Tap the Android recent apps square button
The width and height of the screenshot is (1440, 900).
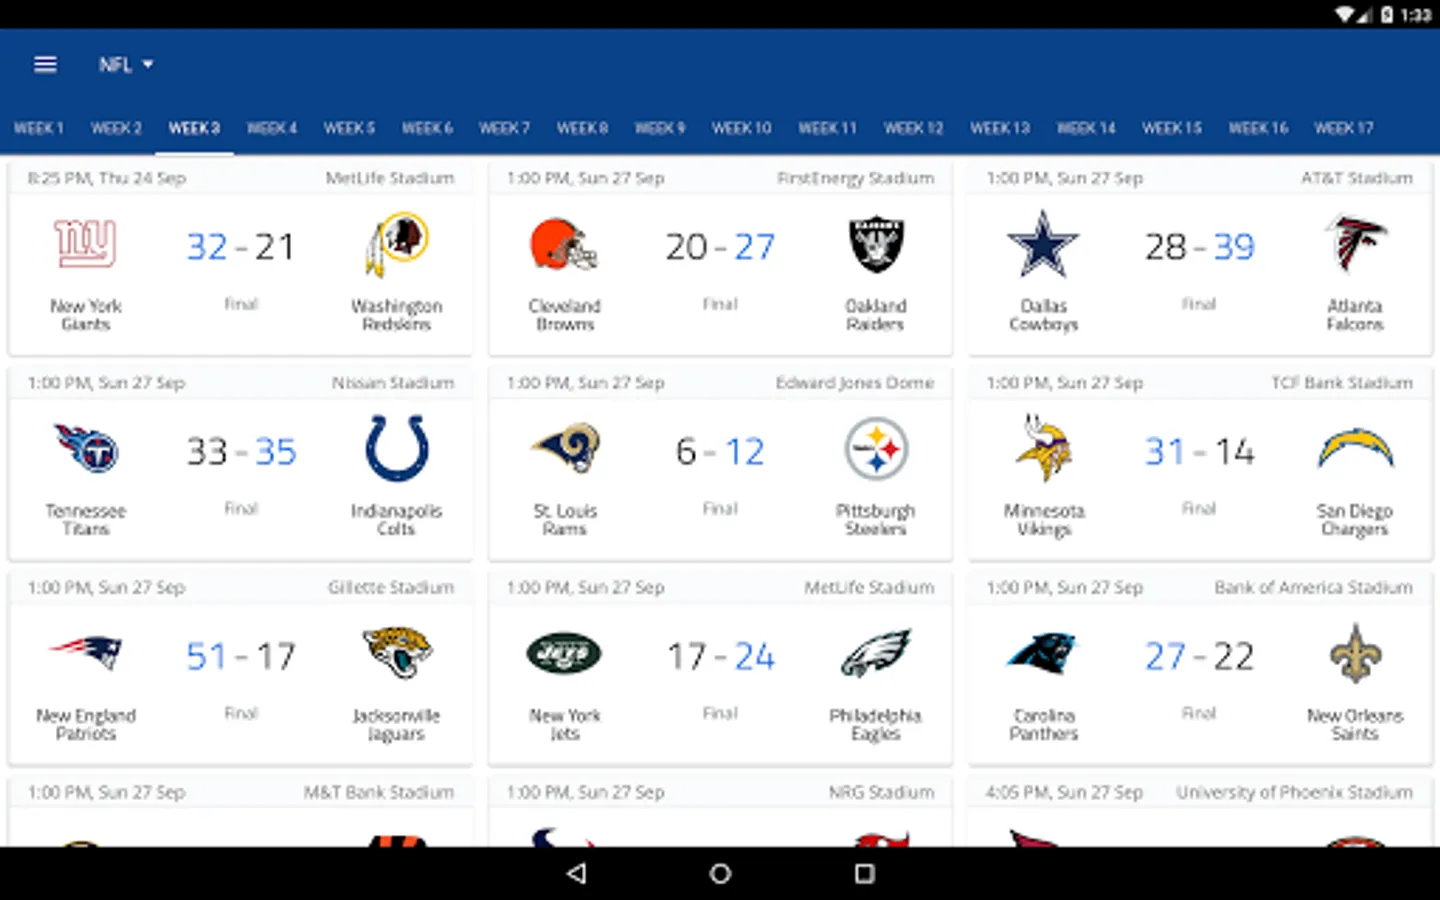(865, 873)
